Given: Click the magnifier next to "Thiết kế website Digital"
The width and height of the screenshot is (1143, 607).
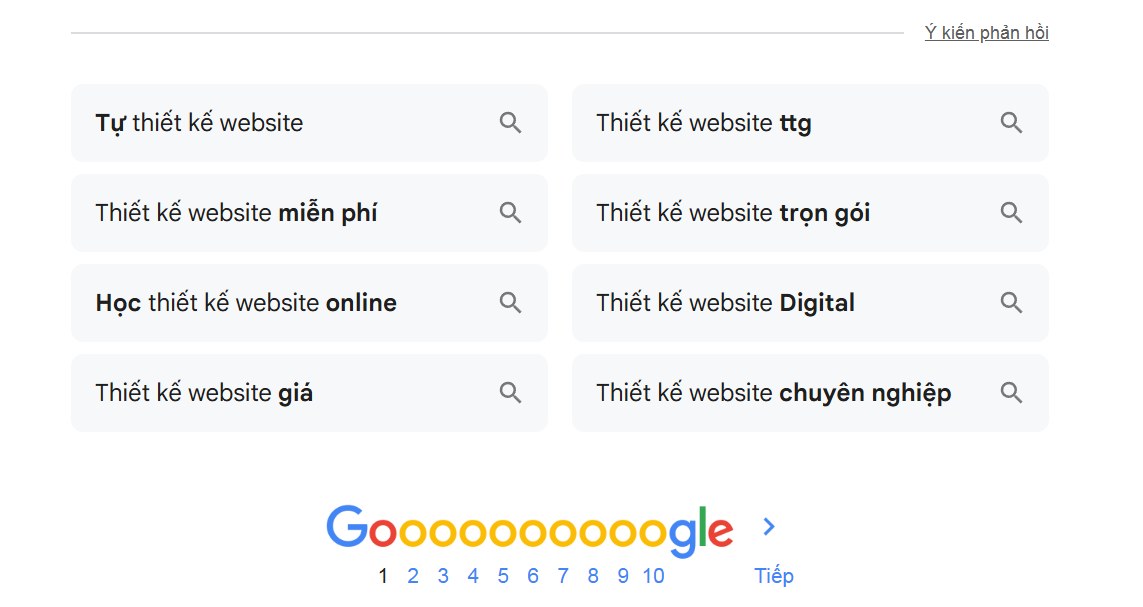Looking at the screenshot, I should 1011,302.
